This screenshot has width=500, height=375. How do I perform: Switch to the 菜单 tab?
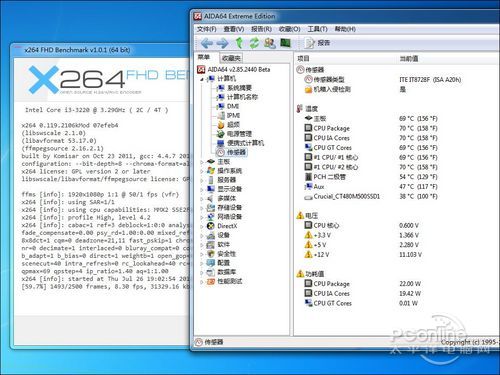tap(204, 57)
